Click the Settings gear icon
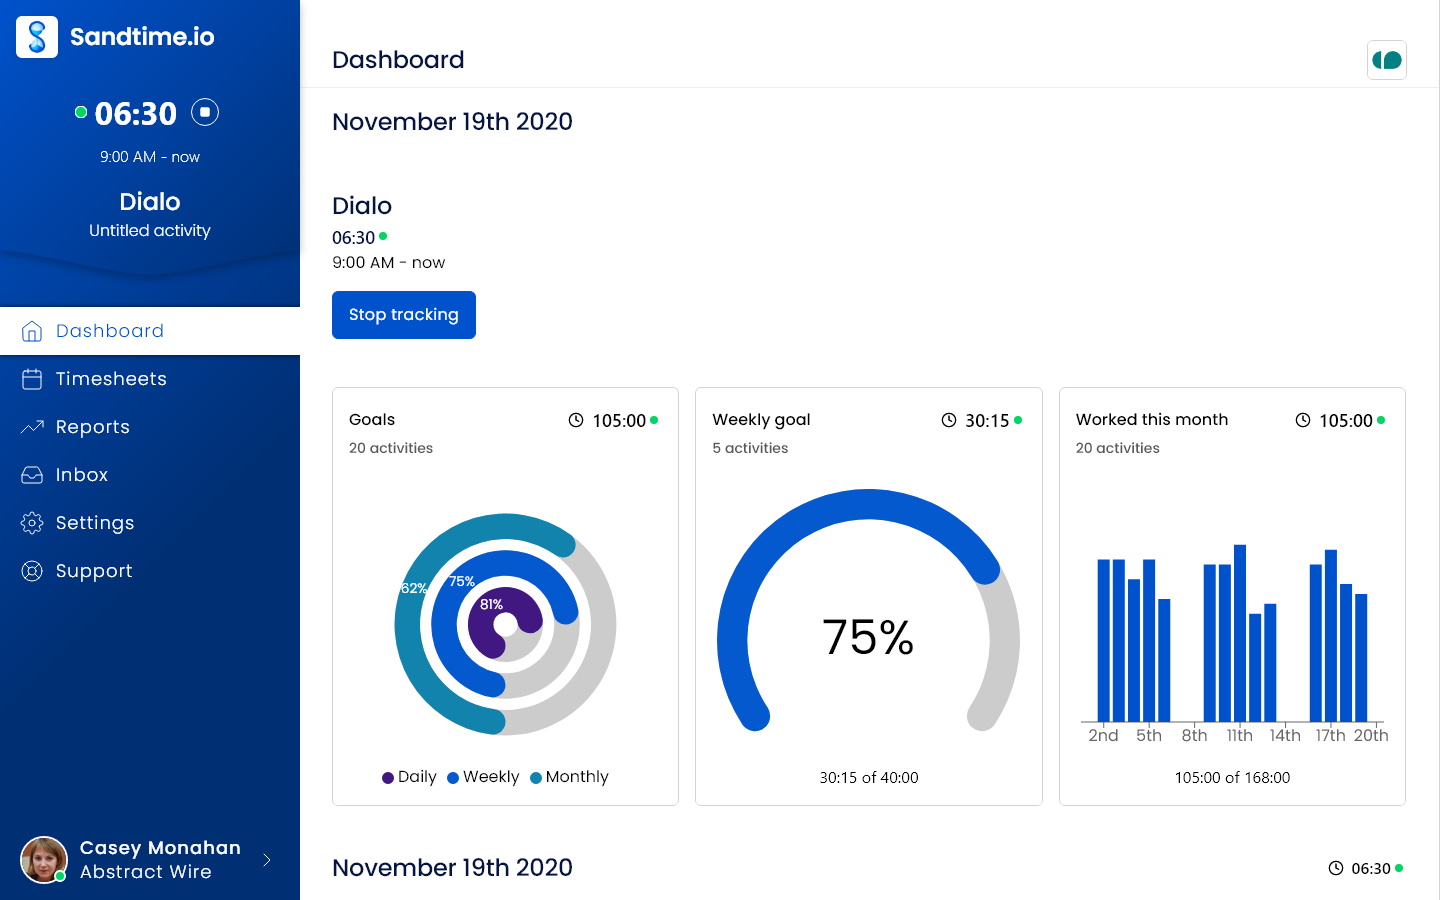Screen dimensions: 1440x900 [32, 523]
